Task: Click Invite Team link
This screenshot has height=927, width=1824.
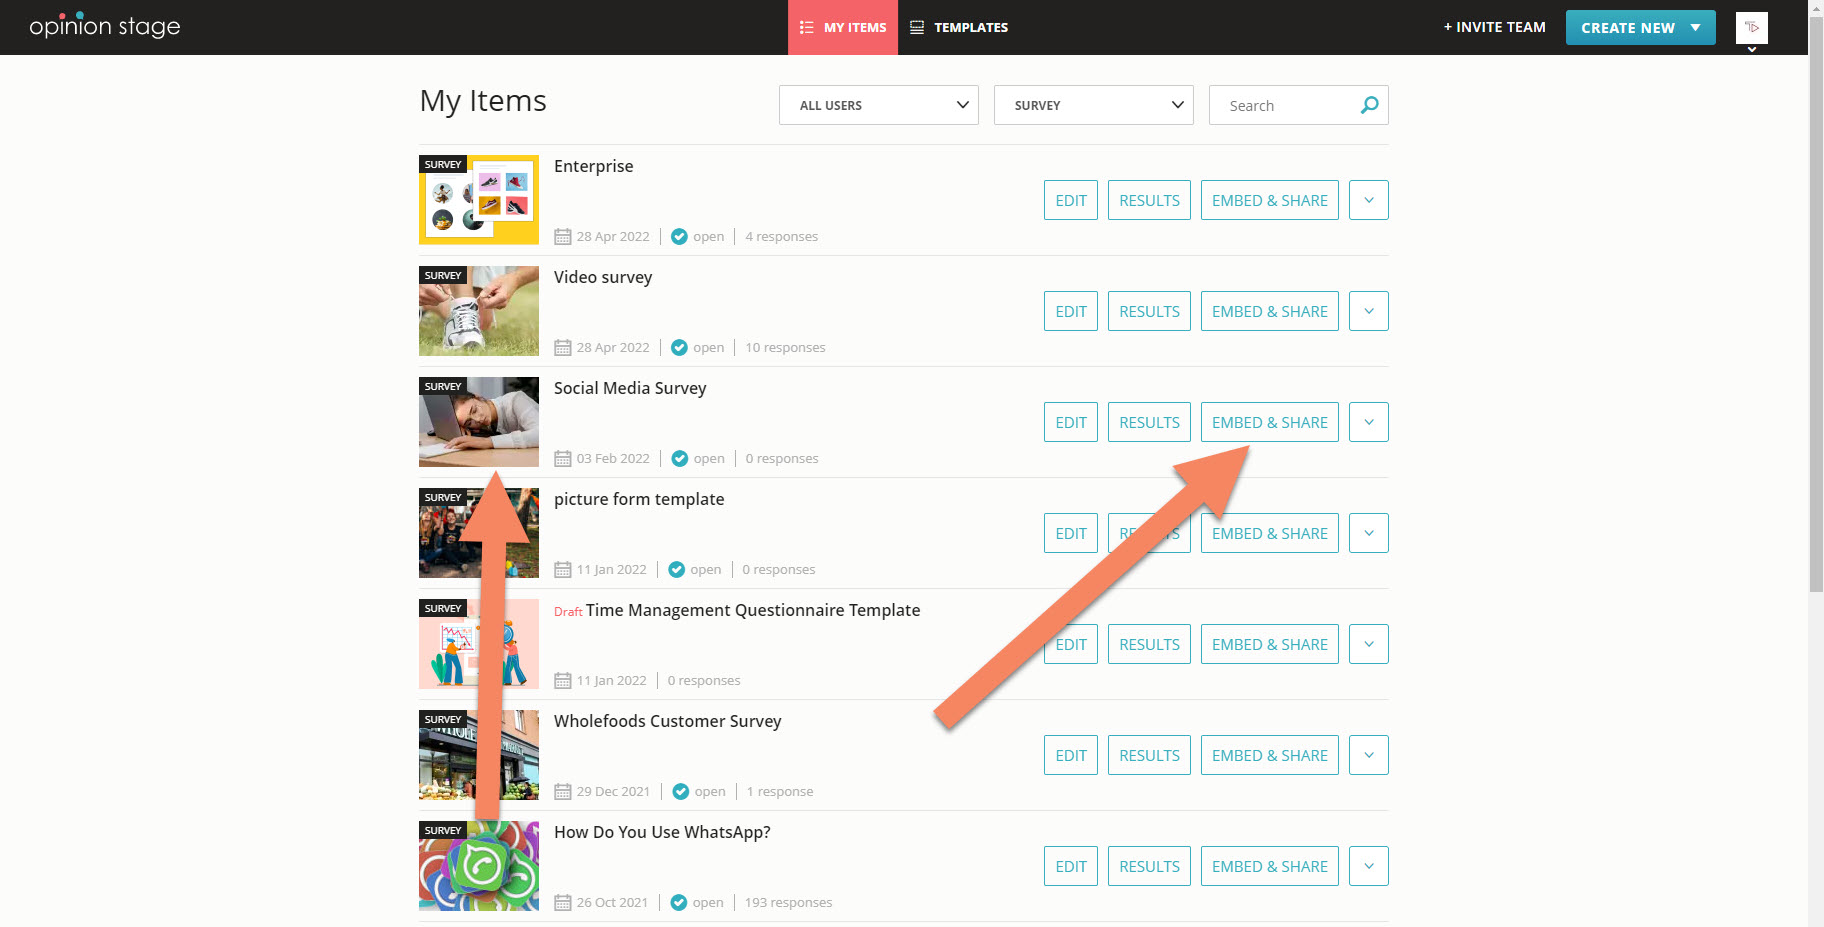Action: point(1495,27)
